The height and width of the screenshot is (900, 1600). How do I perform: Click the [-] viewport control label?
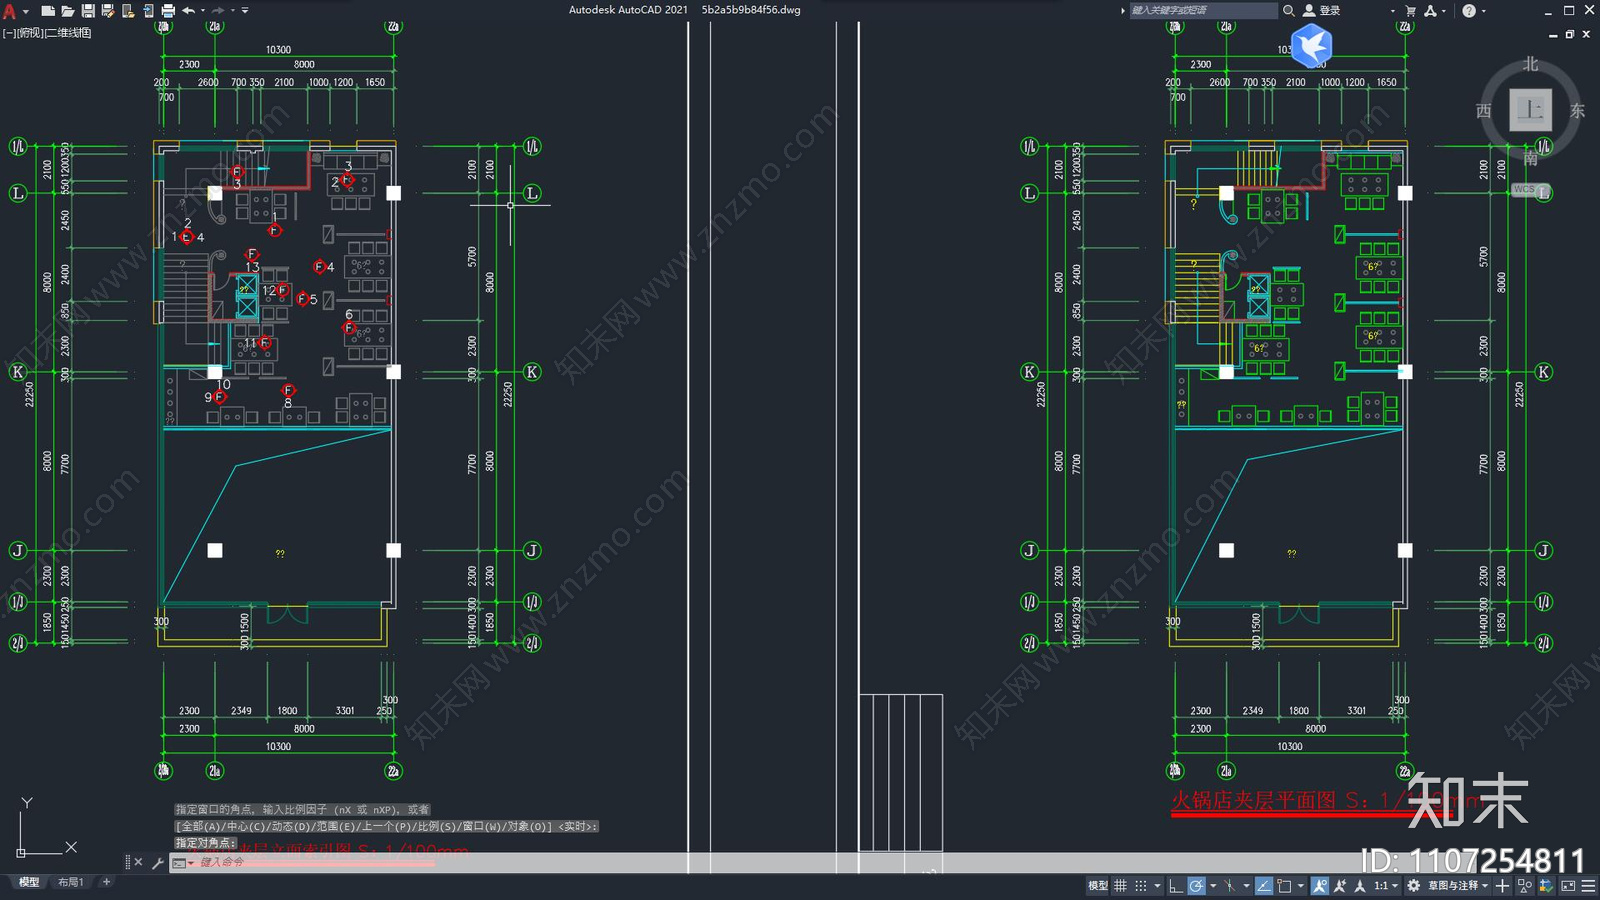[8, 33]
